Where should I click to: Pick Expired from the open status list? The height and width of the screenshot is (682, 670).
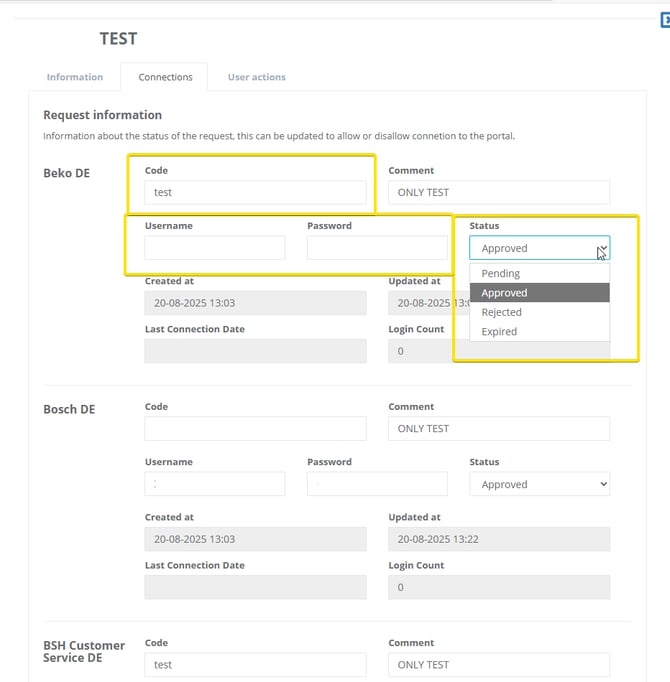point(499,331)
